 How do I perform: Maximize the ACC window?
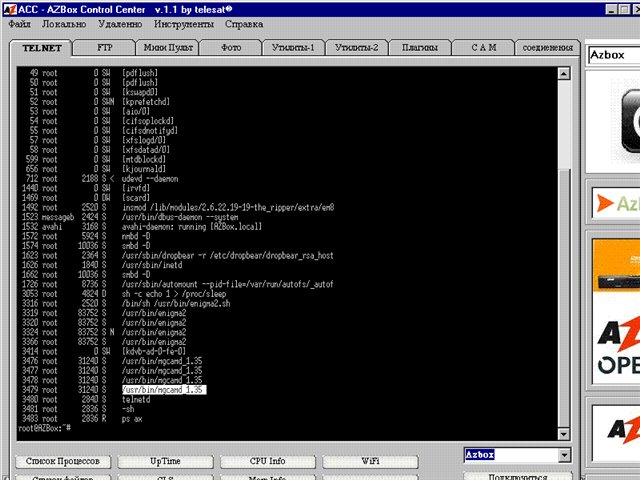pos(624,9)
